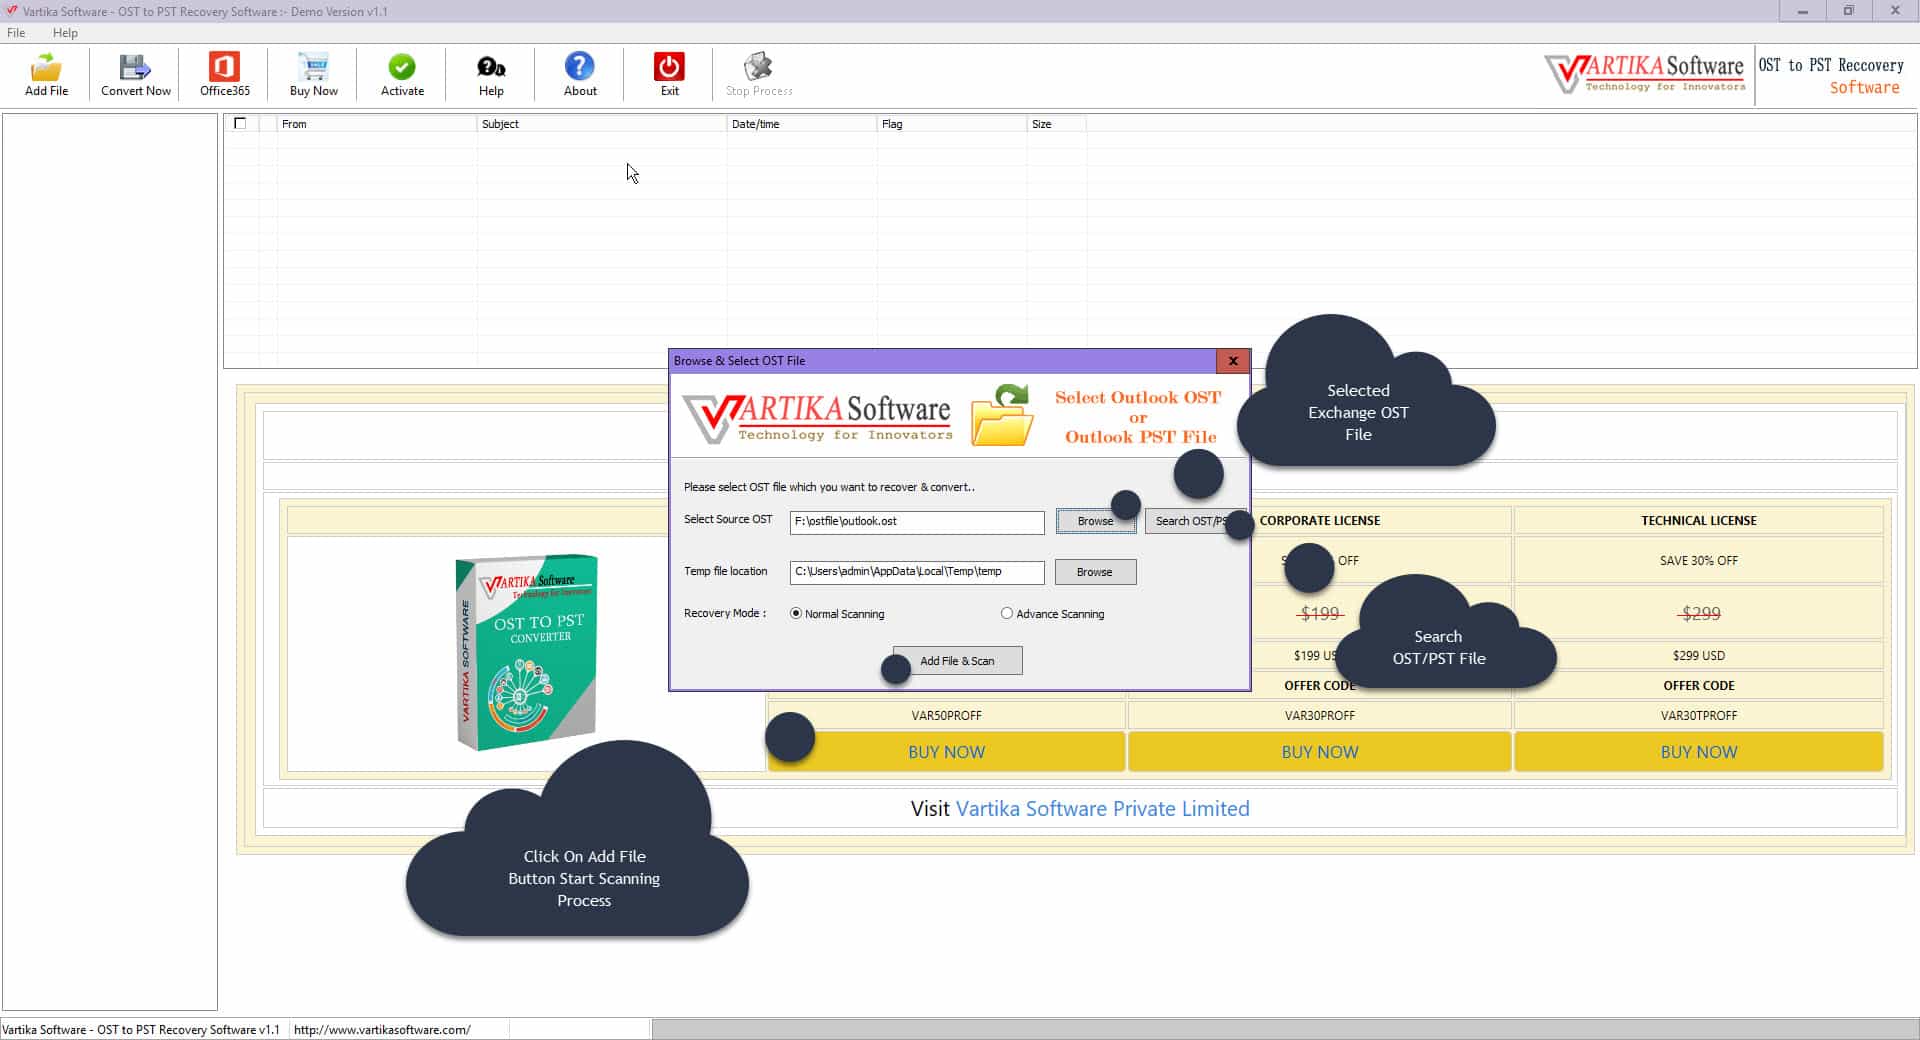Screen dimensions: 1920x1040
Task: Open the File menu
Action: coord(16,33)
